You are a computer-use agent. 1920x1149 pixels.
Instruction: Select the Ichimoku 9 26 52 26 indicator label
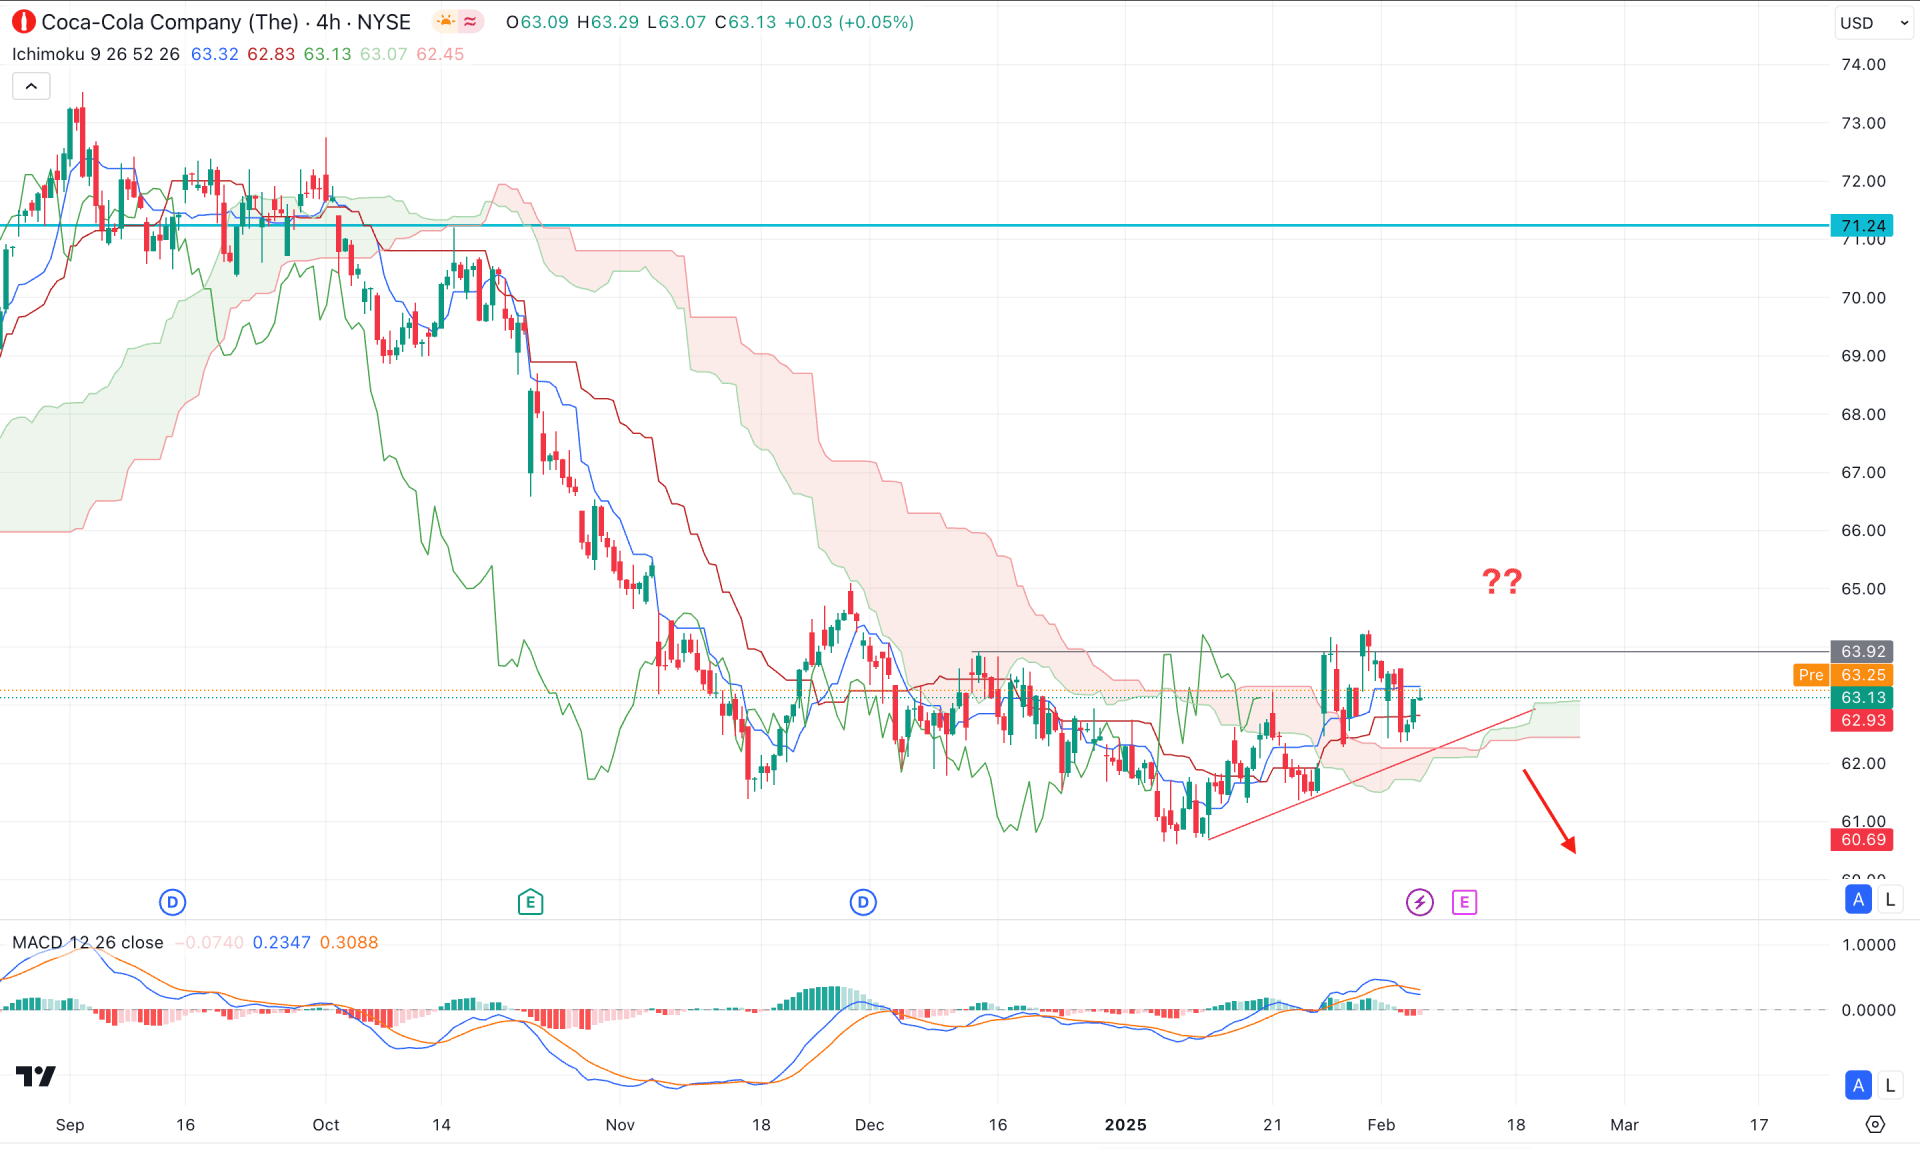click(96, 54)
